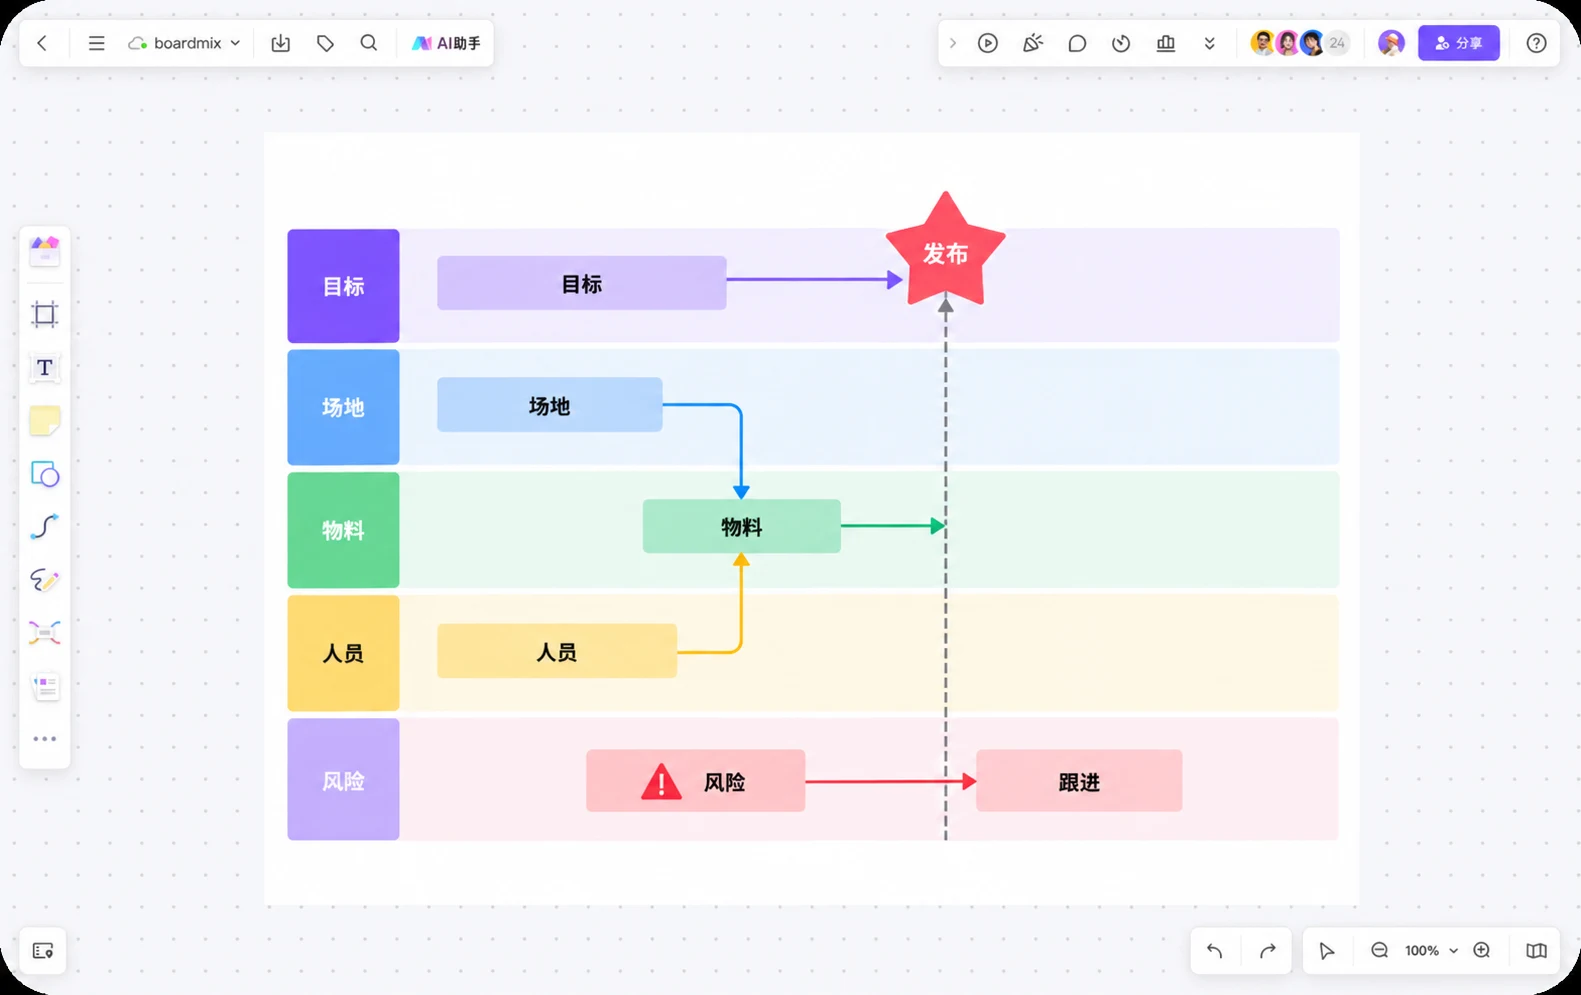Show more tools ellipsis
The height and width of the screenshot is (995, 1581).
[45, 739]
